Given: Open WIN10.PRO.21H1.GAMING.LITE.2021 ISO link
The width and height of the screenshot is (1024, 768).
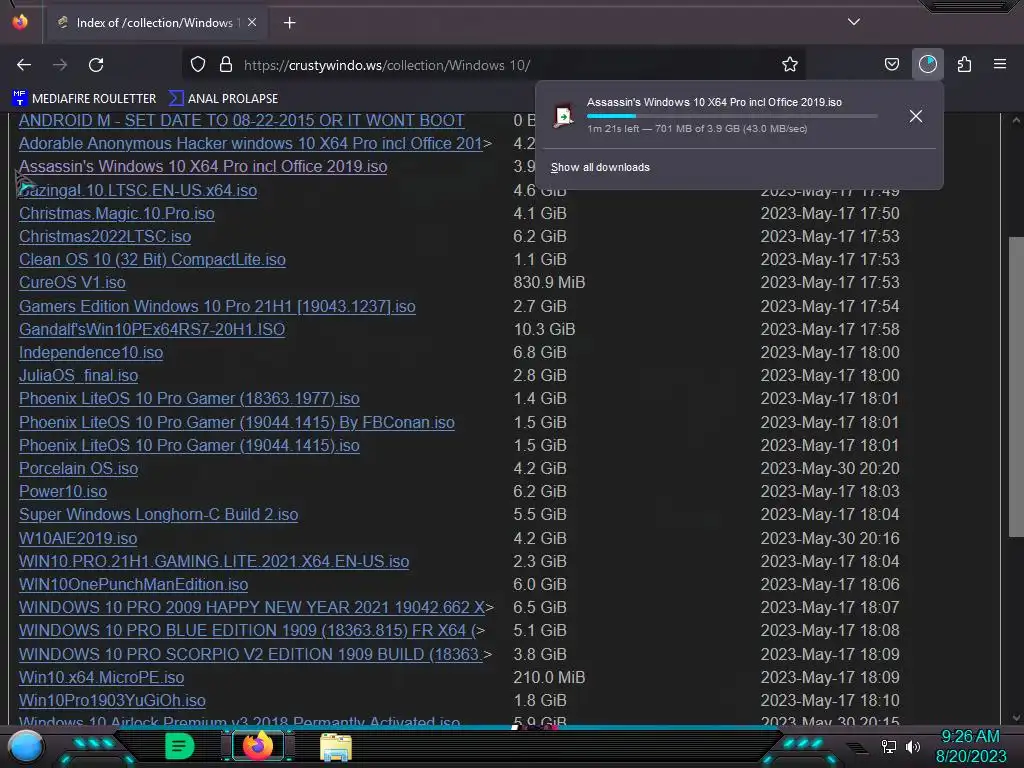Looking at the screenshot, I should pyautogui.click(x=214, y=562).
